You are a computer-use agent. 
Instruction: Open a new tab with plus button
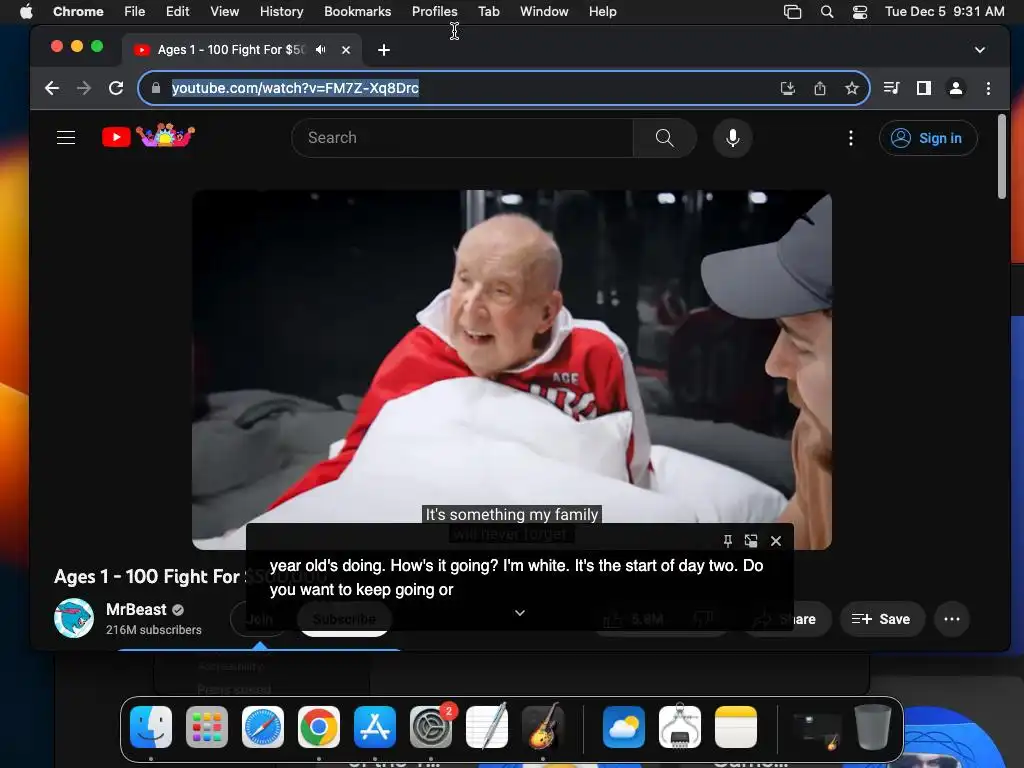coord(384,50)
